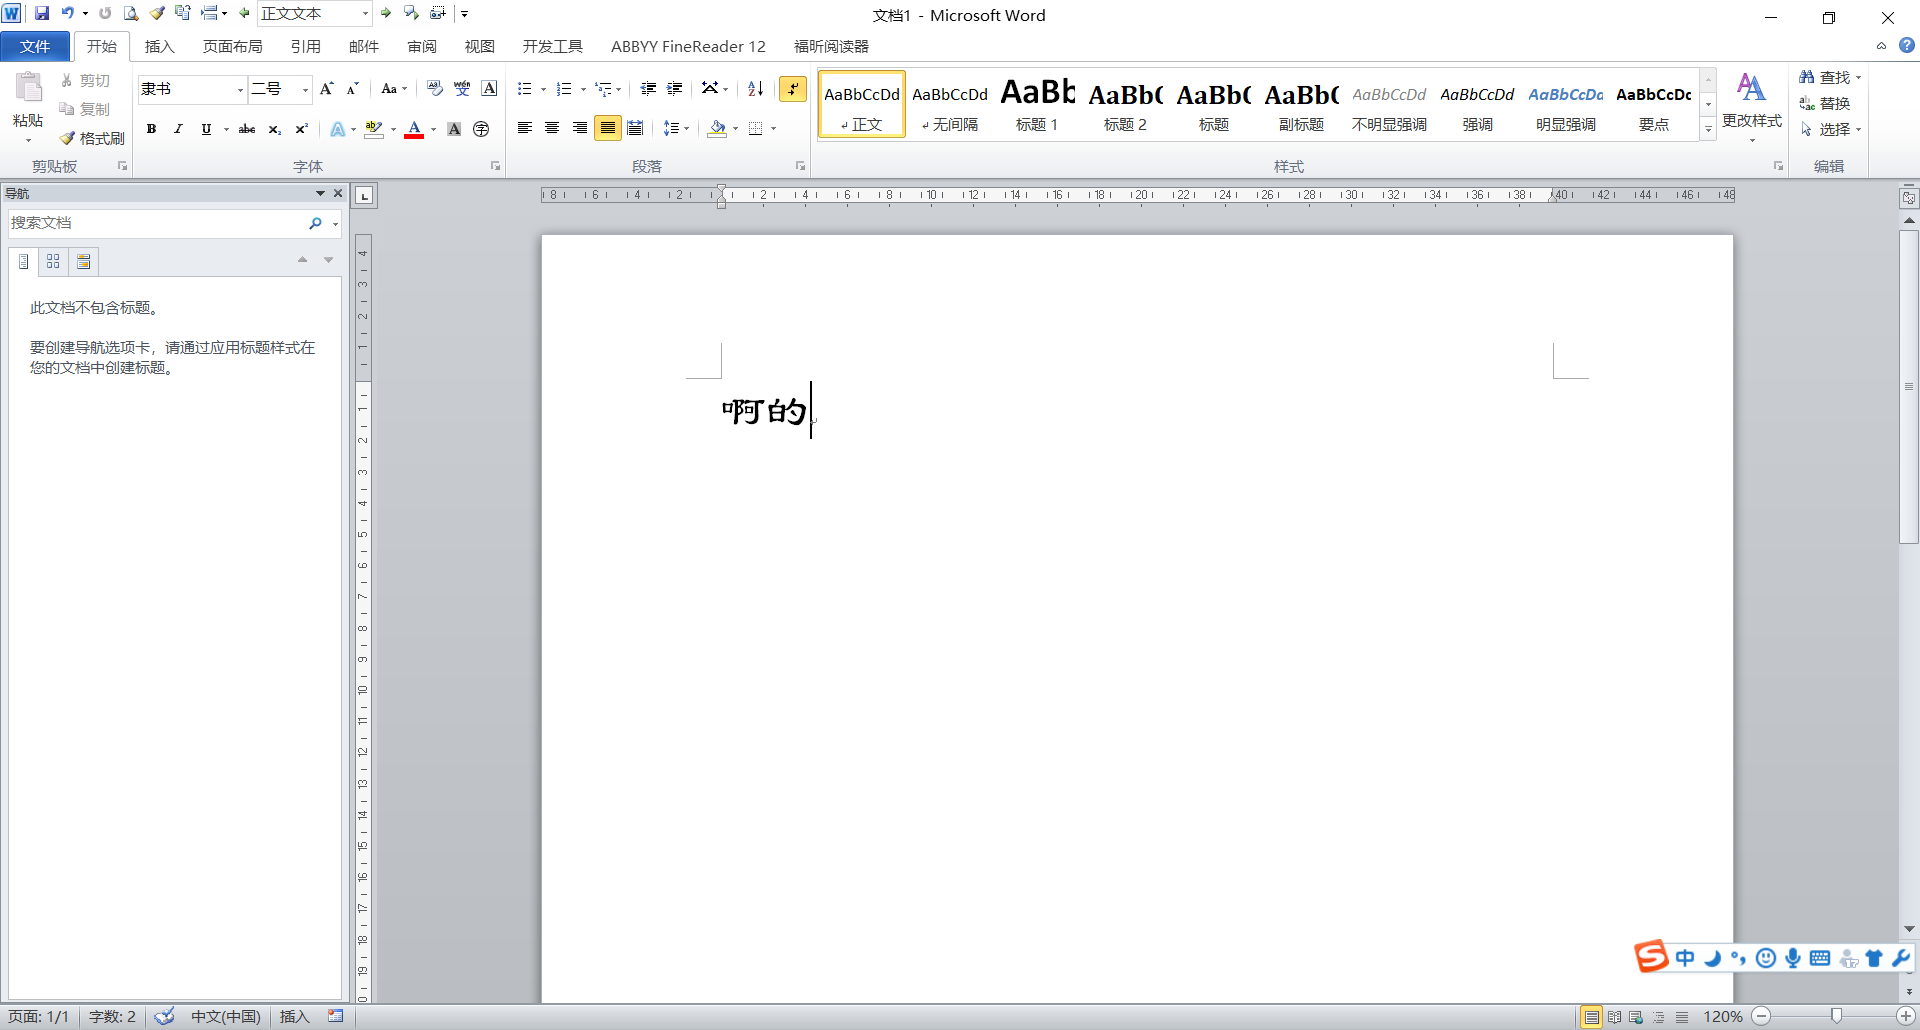Click the Character Shading icon
The image size is (1920, 1030).
coord(454,129)
